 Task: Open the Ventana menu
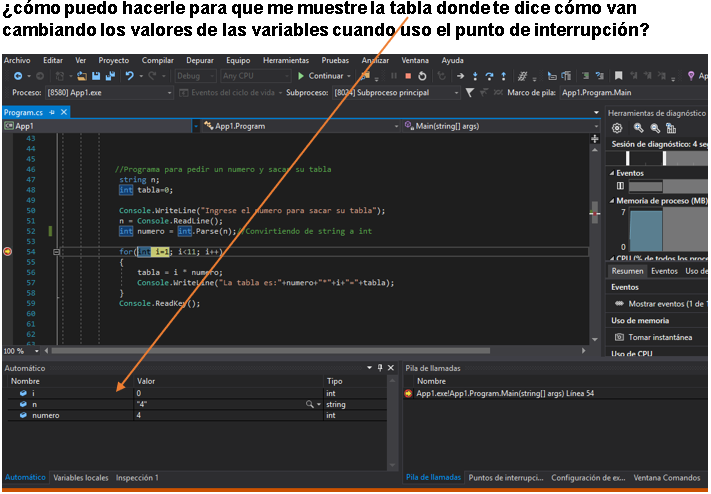coord(415,60)
